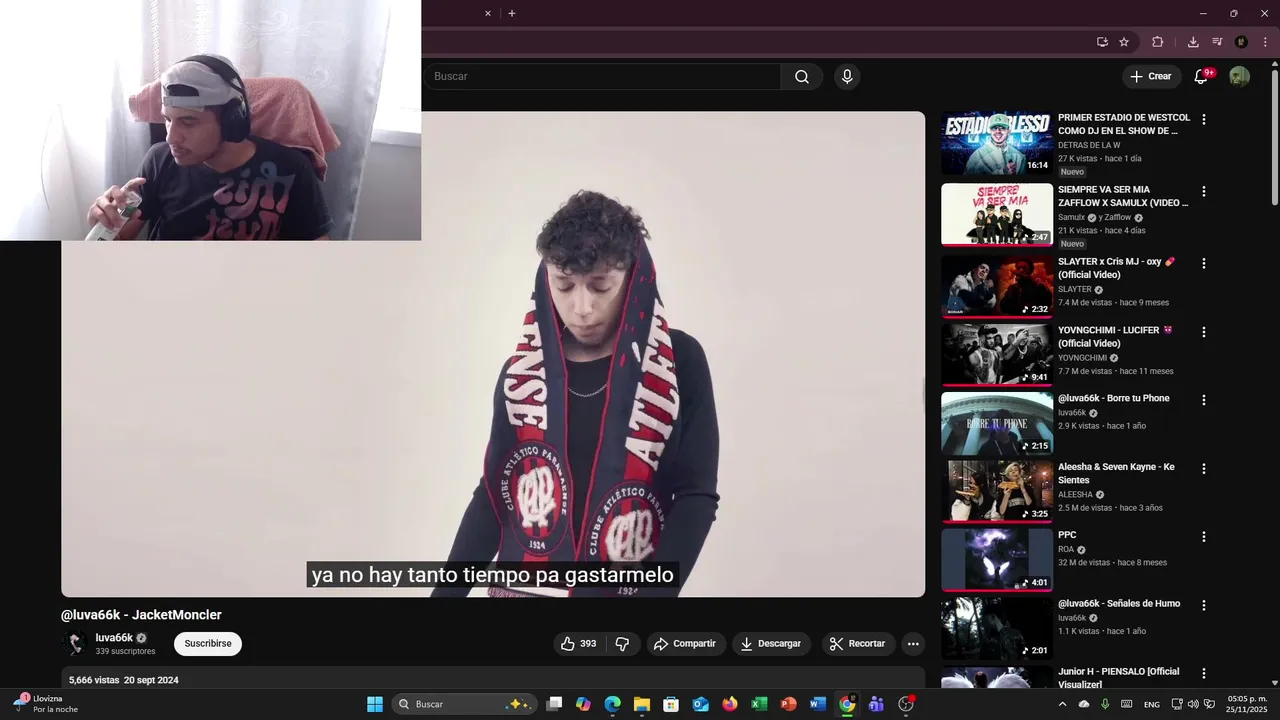This screenshot has width=1280, height=720.
Task: Open options menu for Borre tu Phone
Action: point(1204,400)
